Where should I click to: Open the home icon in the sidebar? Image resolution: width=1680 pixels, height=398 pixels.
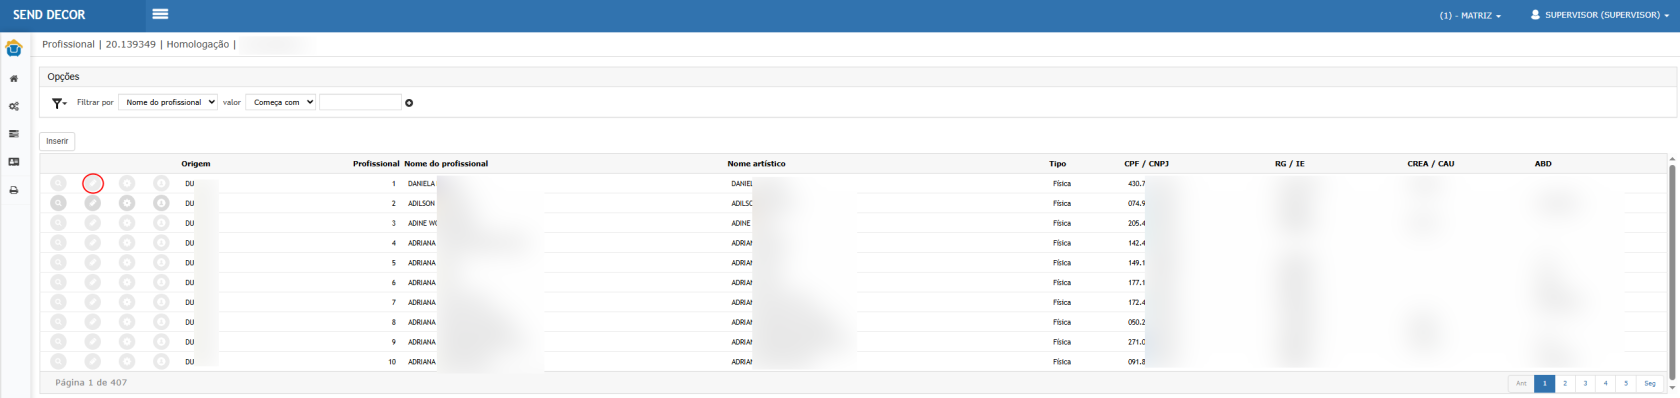pos(14,78)
